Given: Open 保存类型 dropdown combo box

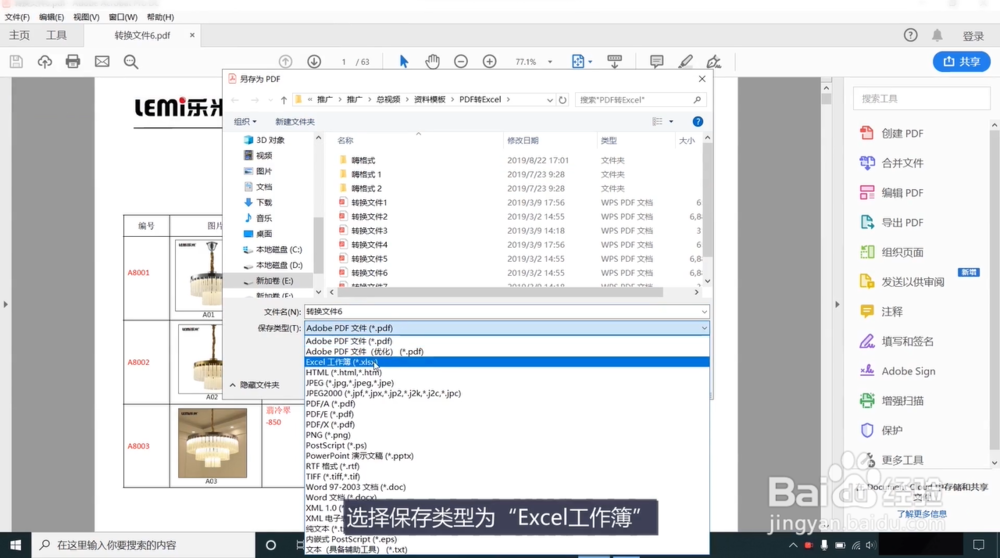Looking at the screenshot, I should coord(507,328).
